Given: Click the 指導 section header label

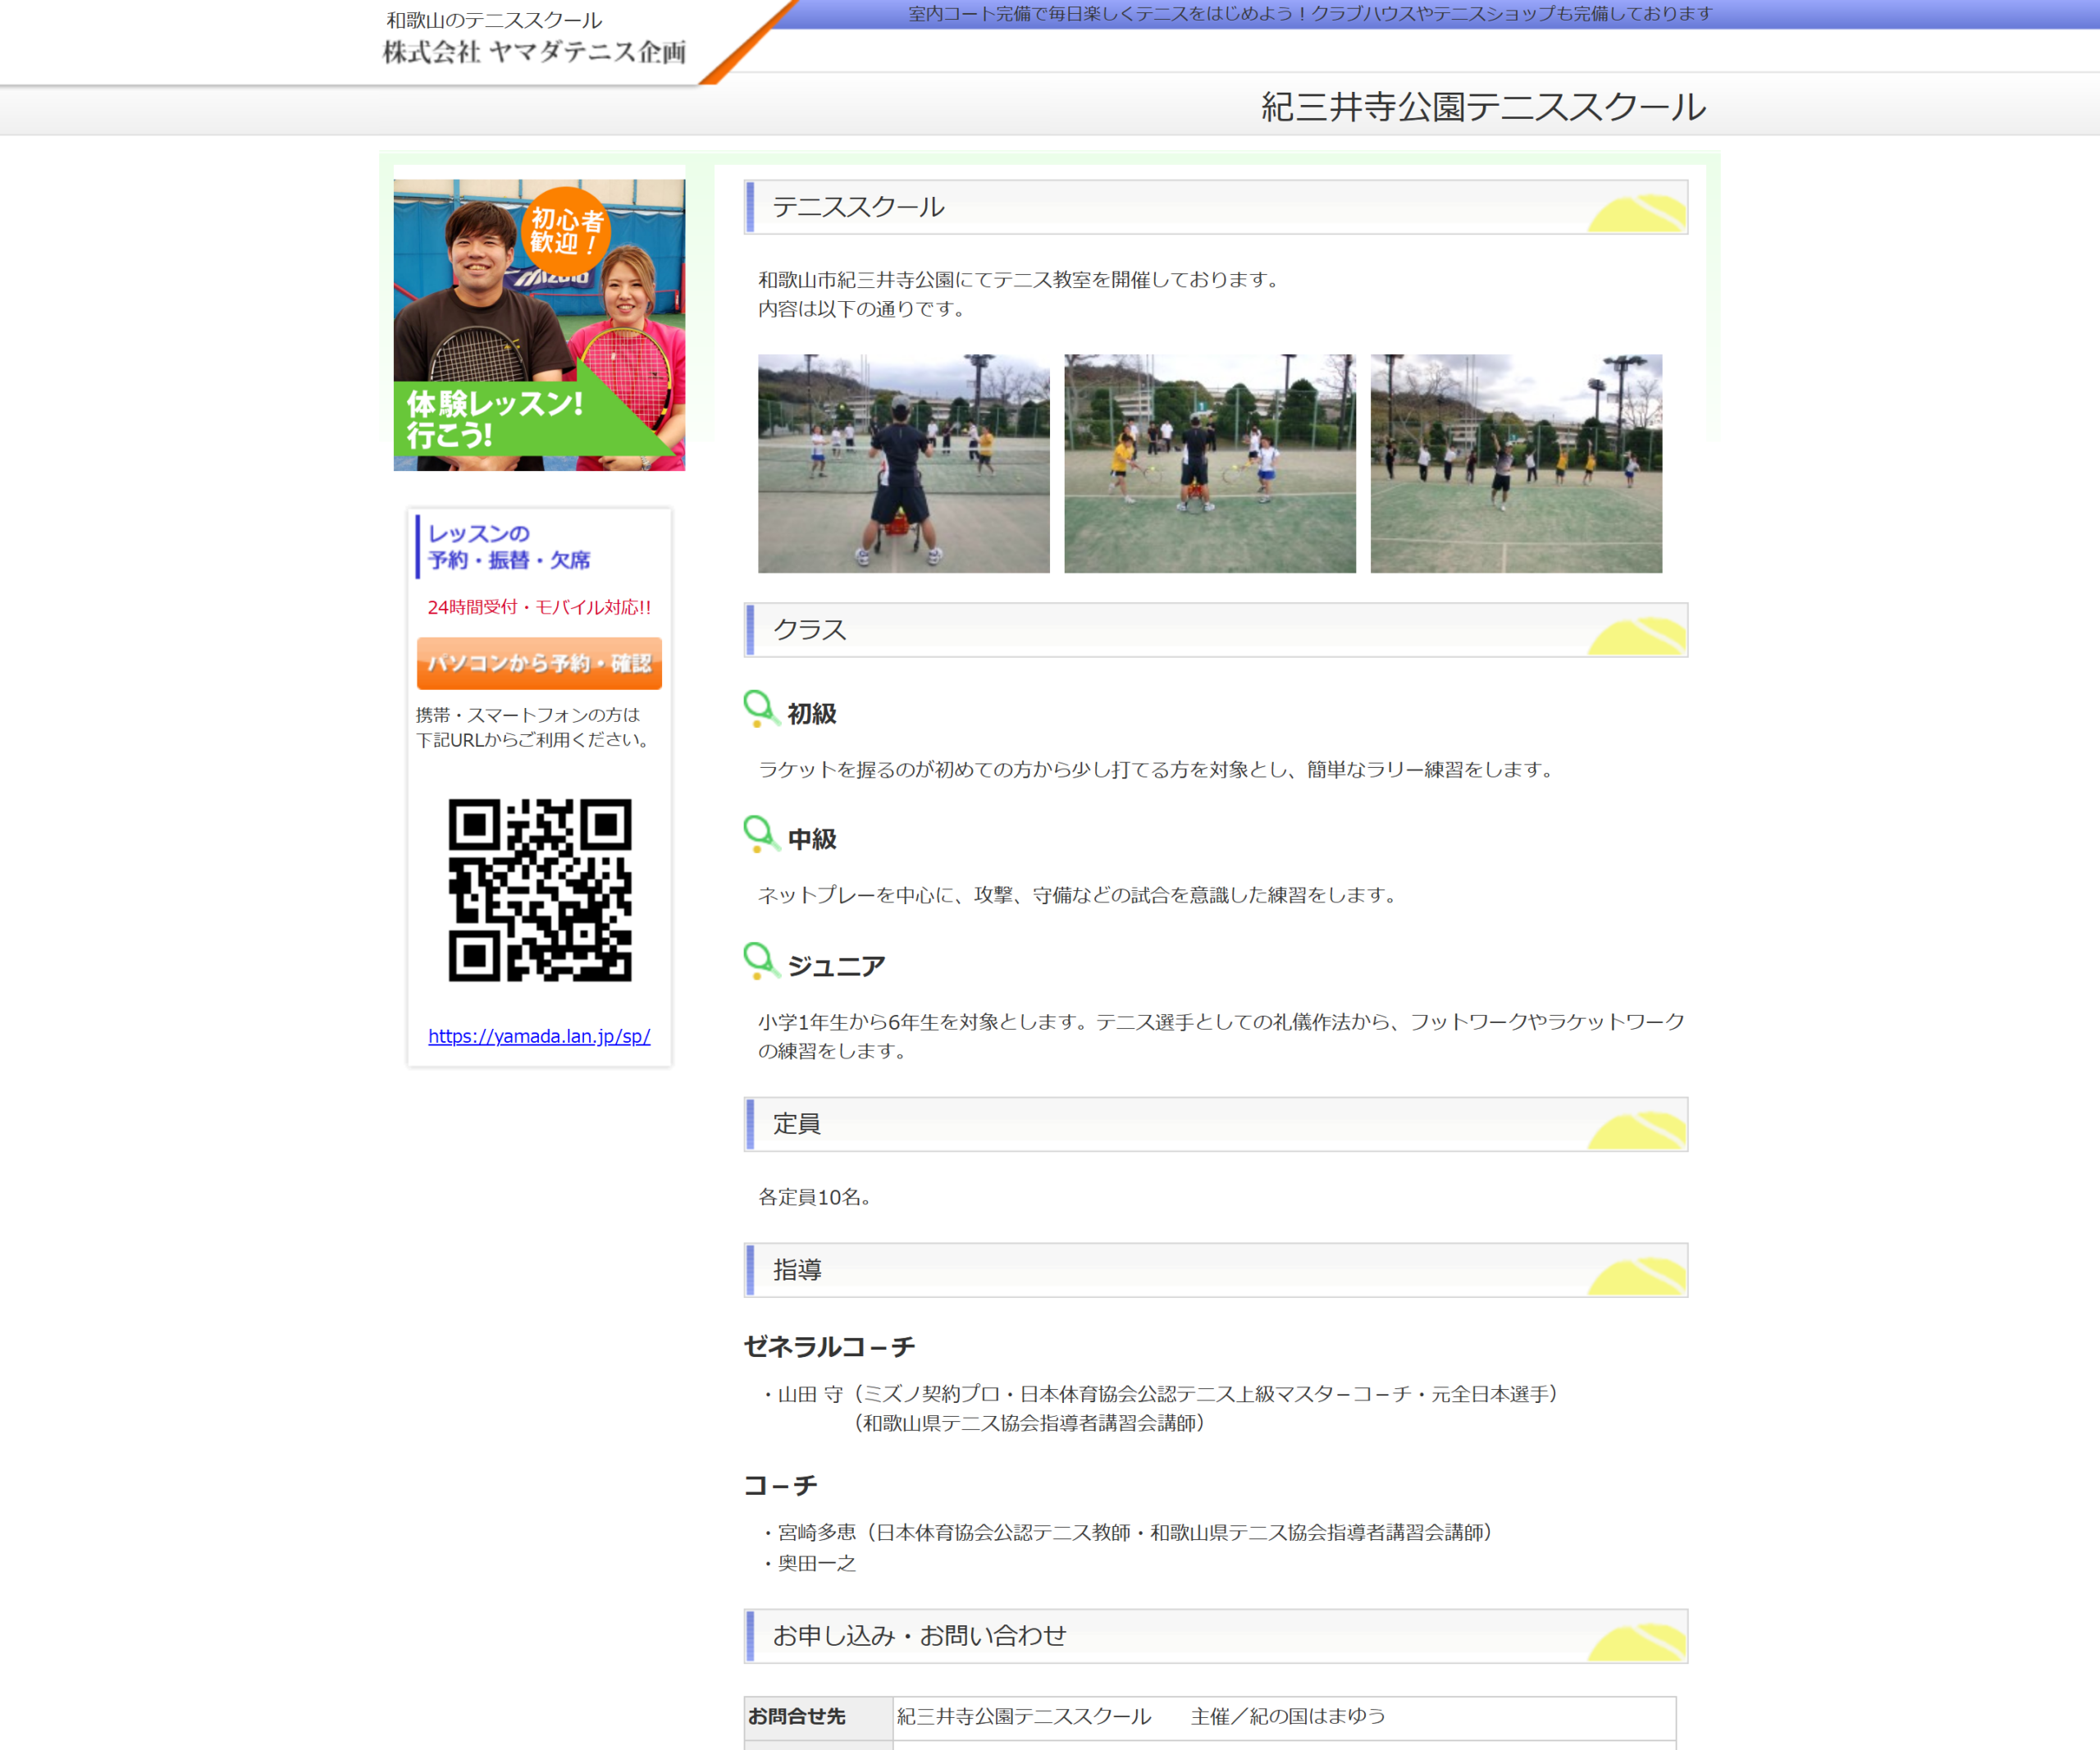Looking at the screenshot, I should point(797,1269).
